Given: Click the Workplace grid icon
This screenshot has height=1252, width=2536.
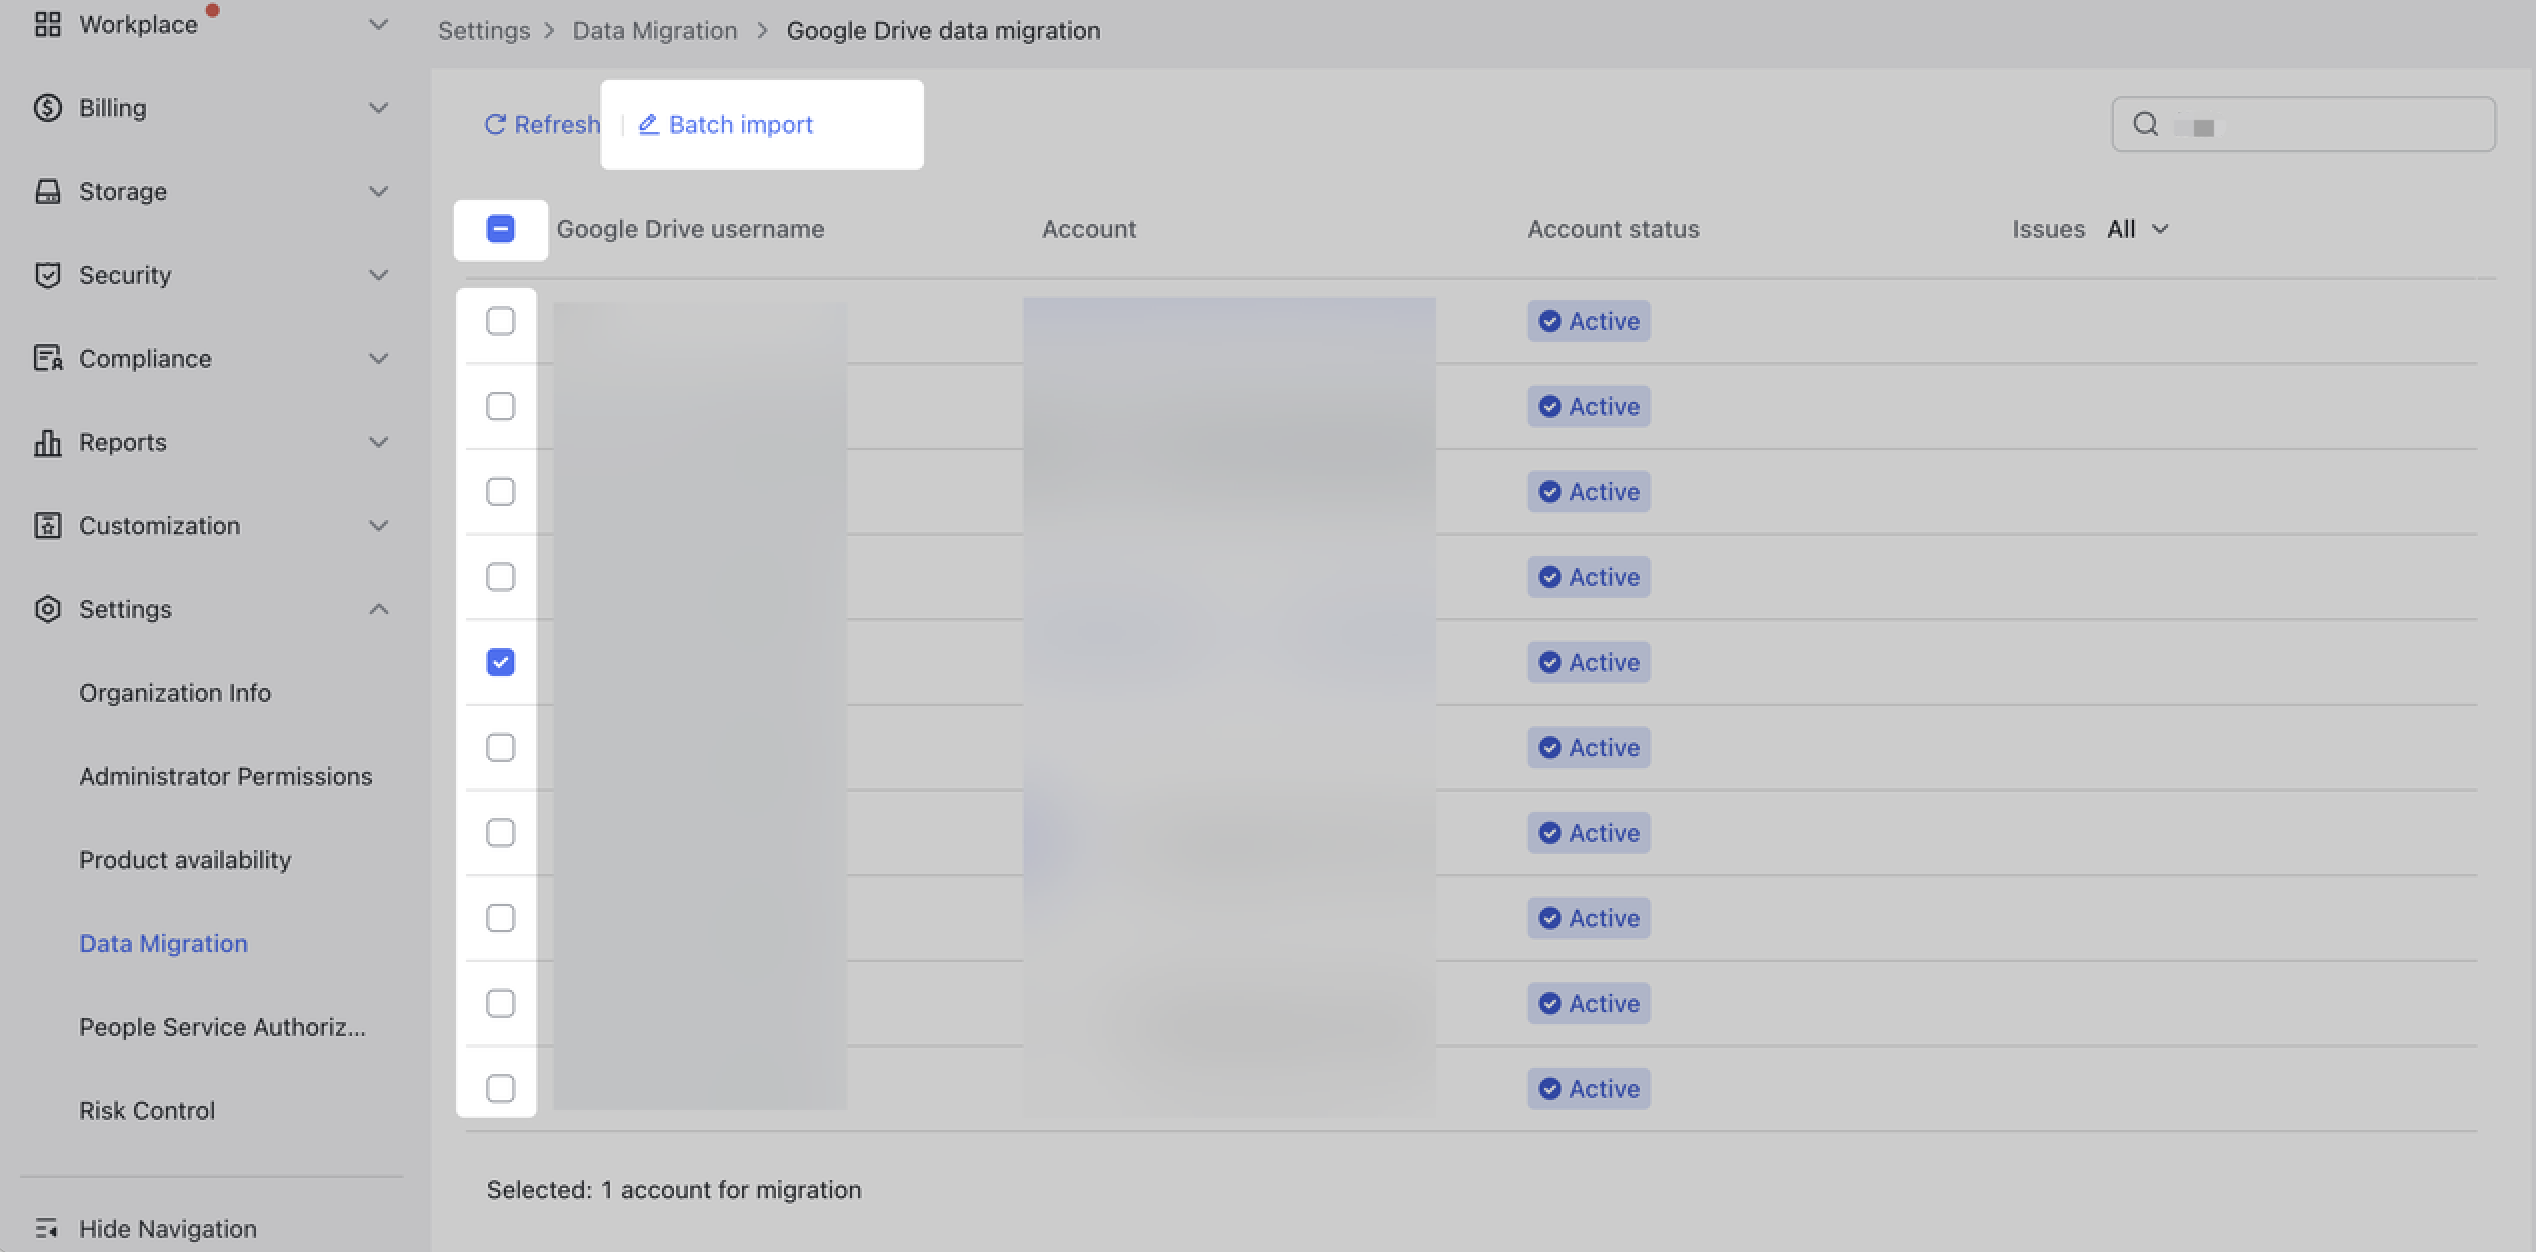Looking at the screenshot, I should pos(48,24).
